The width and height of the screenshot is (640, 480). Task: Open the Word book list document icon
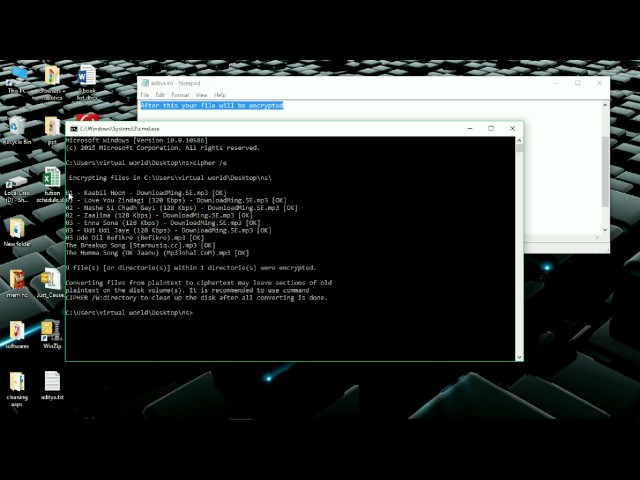point(87,82)
